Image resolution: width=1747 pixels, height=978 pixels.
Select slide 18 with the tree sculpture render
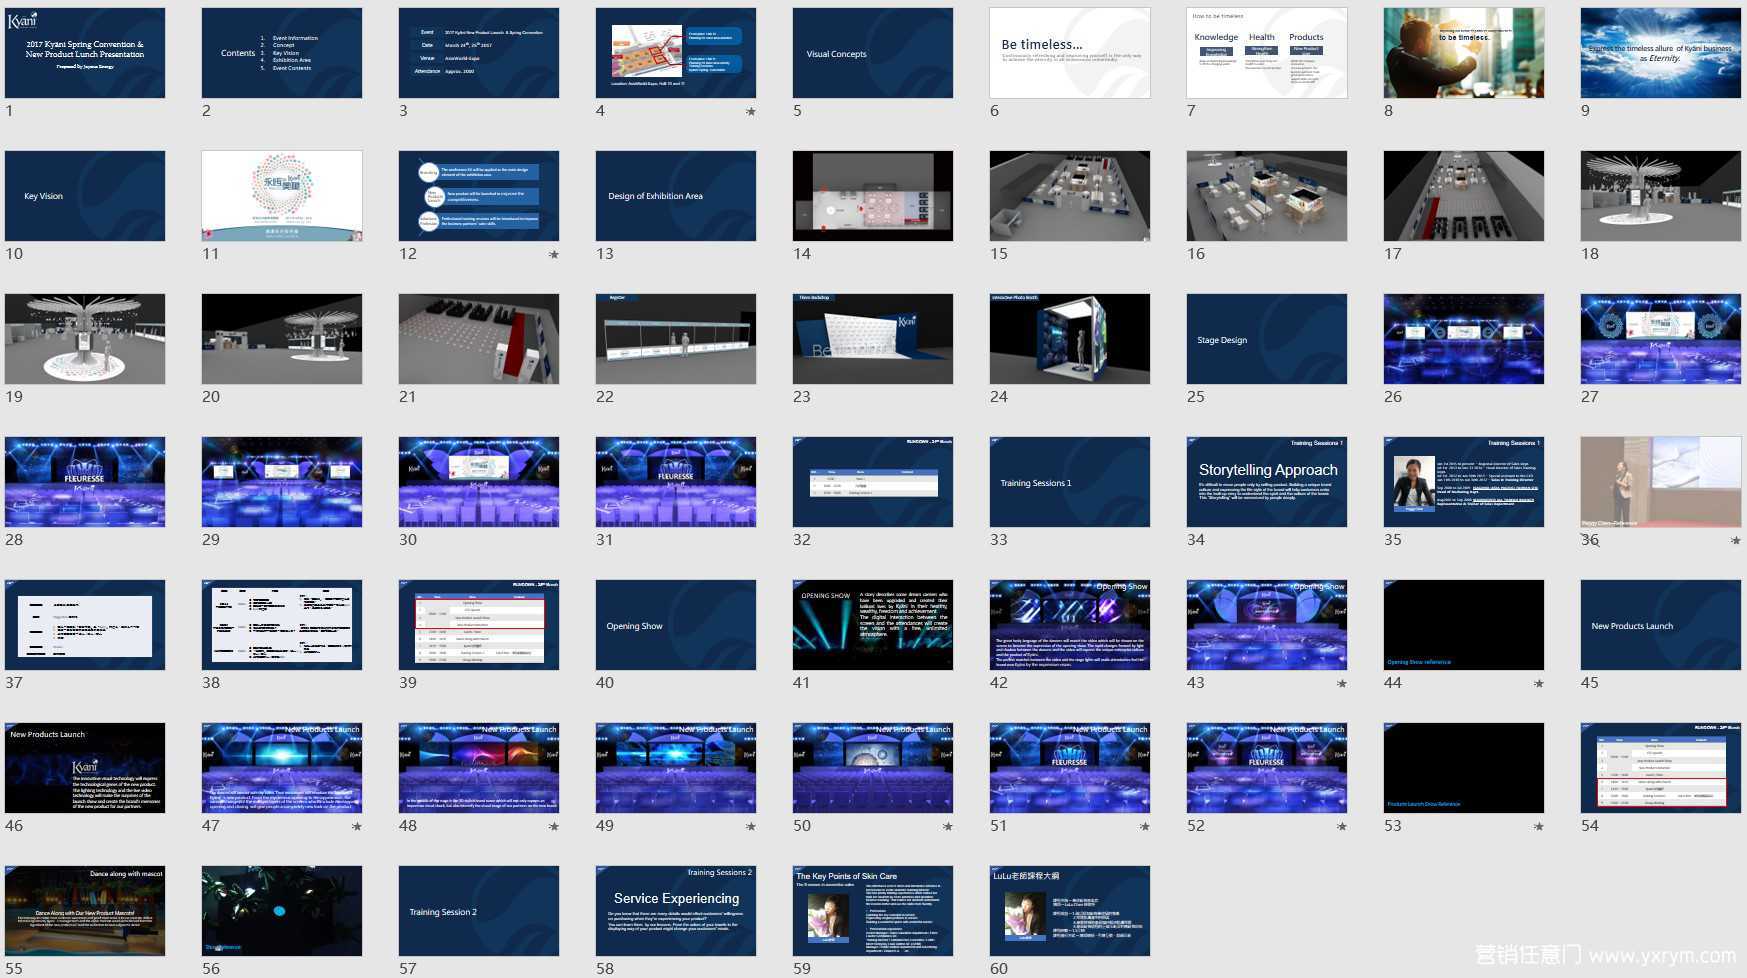click(x=1661, y=196)
